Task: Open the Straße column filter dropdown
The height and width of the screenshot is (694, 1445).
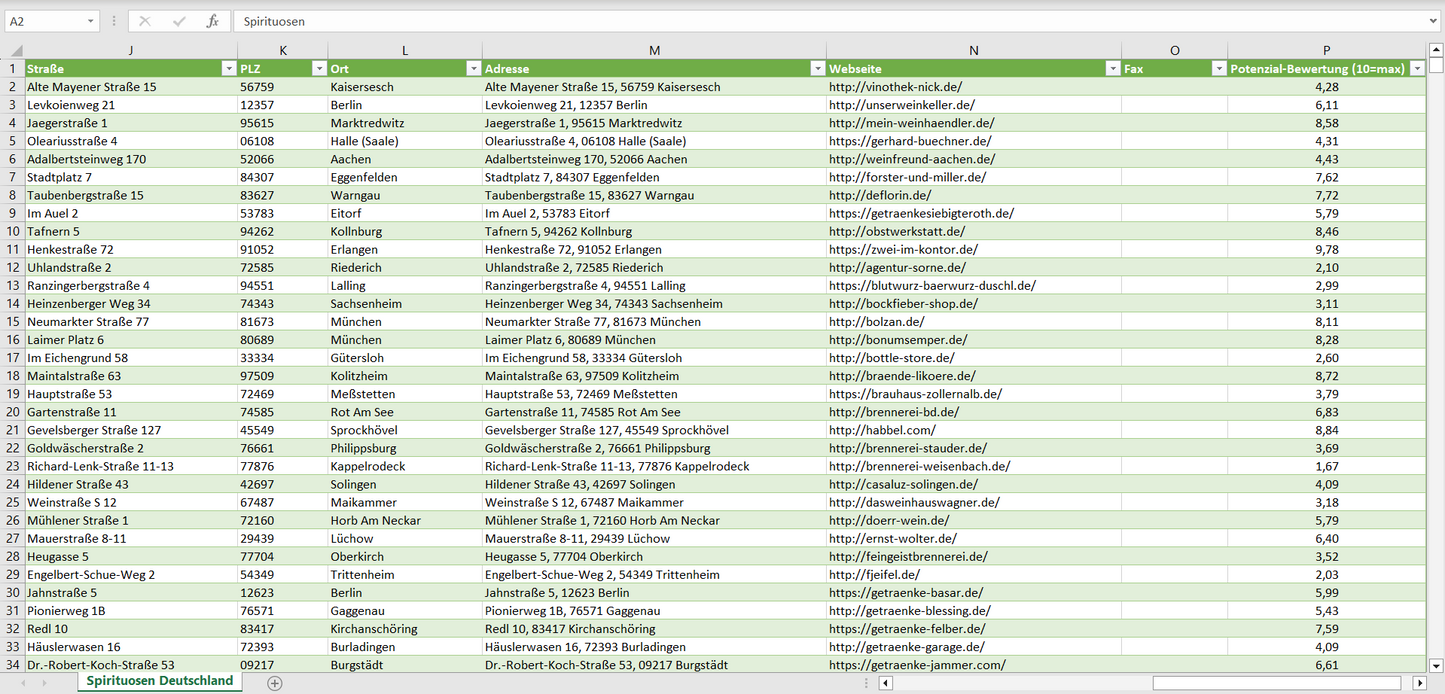Action: tap(227, 69)
